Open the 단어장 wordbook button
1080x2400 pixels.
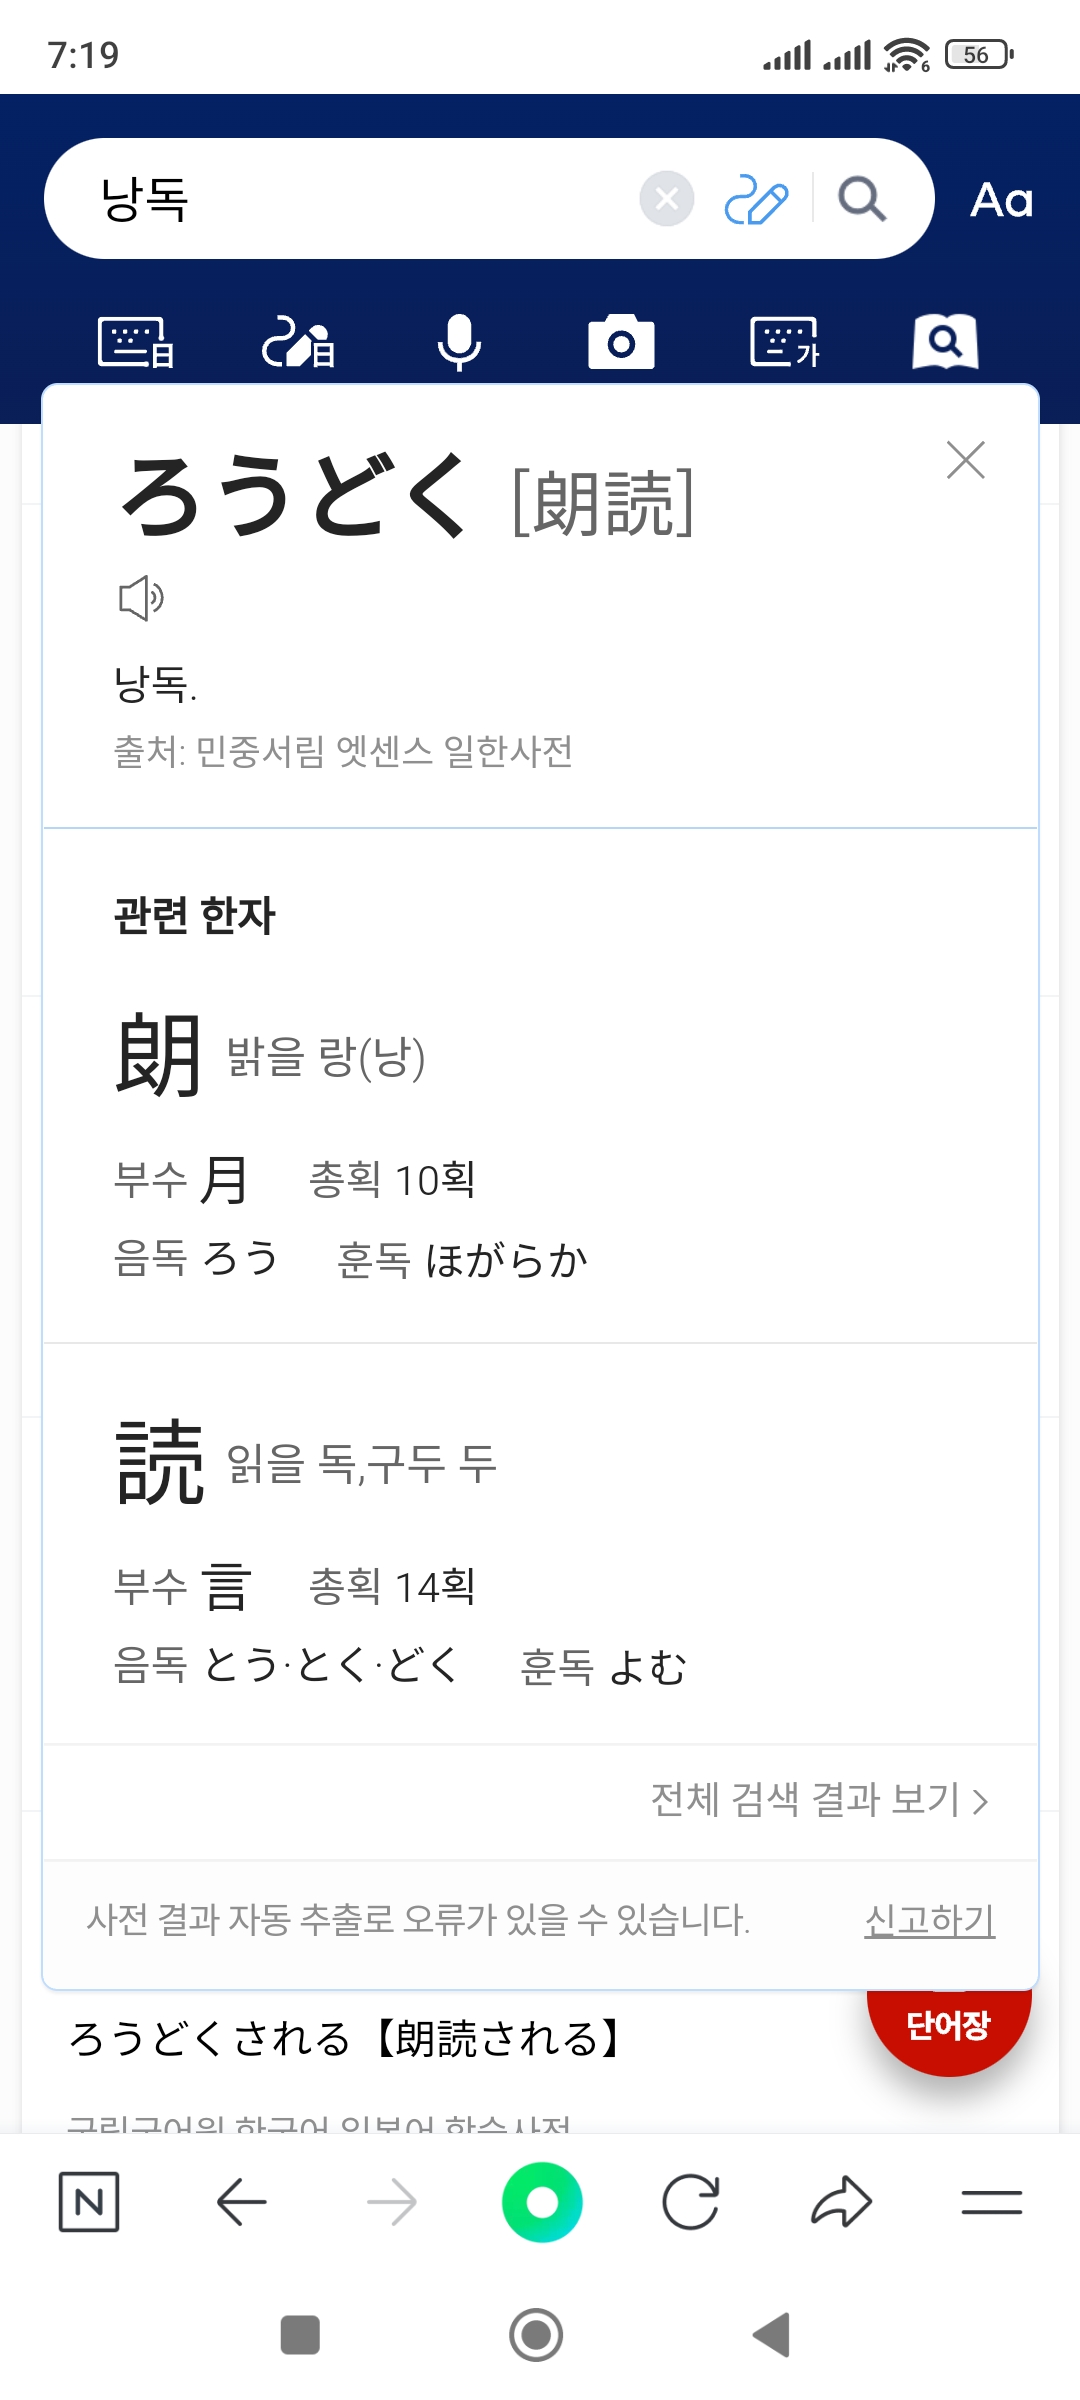[948, 2026]
